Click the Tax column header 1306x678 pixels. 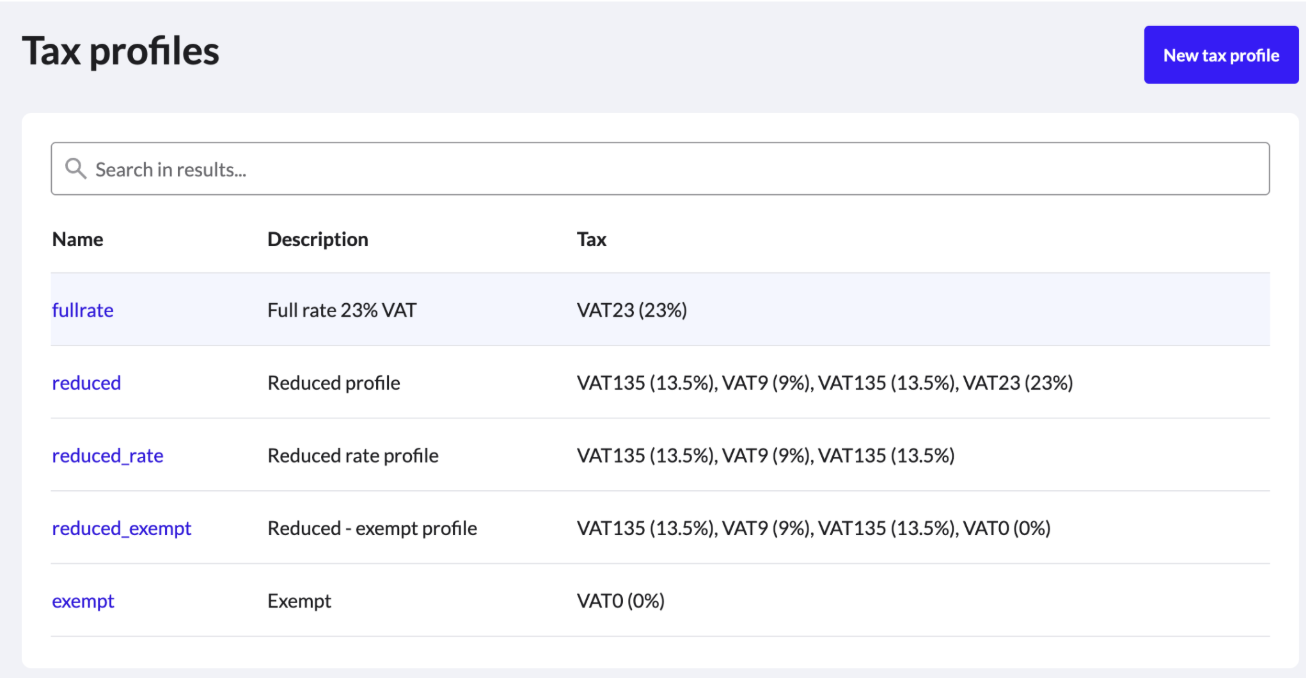pos(592,239)
